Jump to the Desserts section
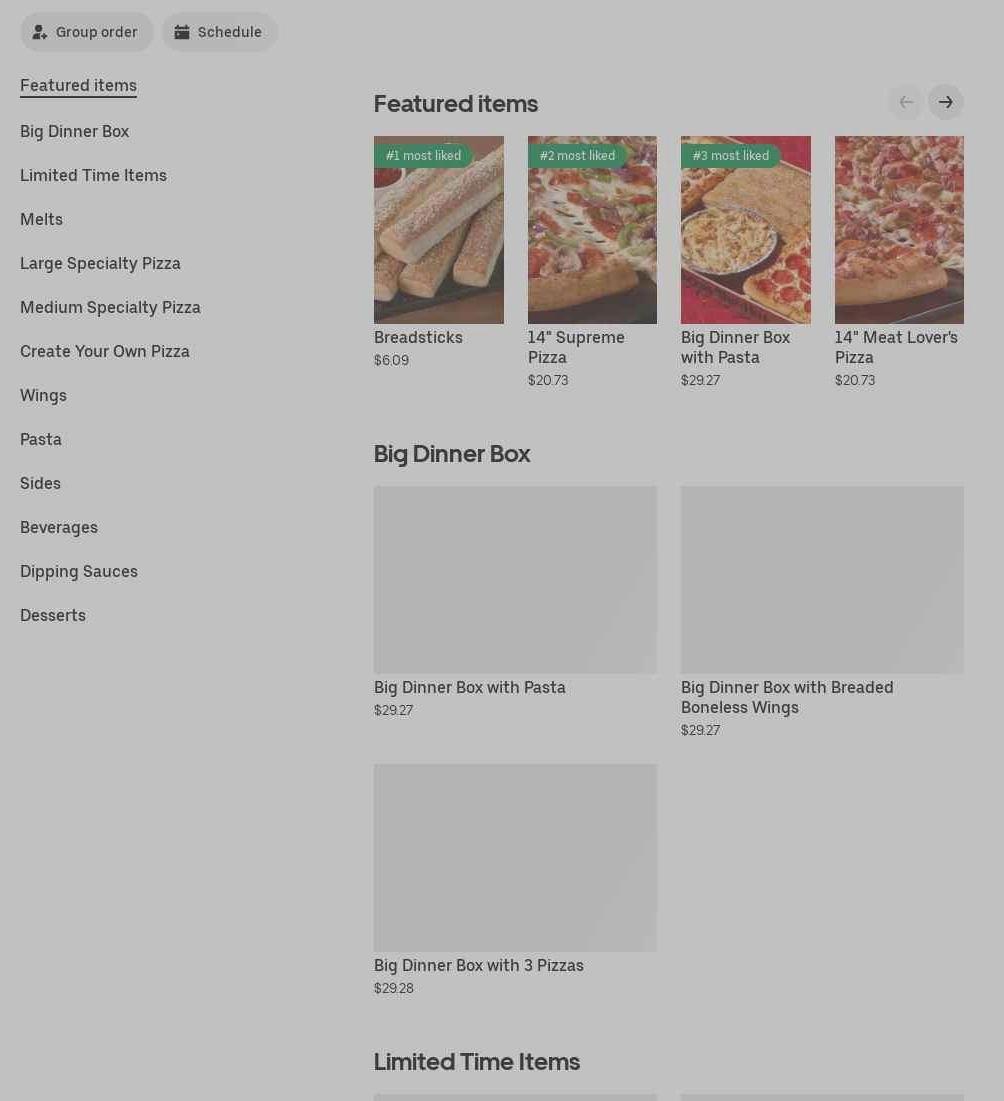Image resolution: width=1004 pixels, height=1101 pixels. pyautogui.click(x=53, y=615)
